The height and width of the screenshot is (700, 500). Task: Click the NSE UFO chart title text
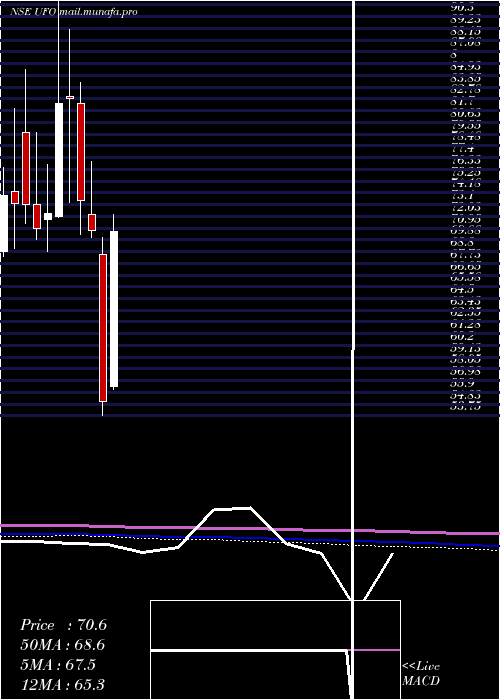coord(33,12)
